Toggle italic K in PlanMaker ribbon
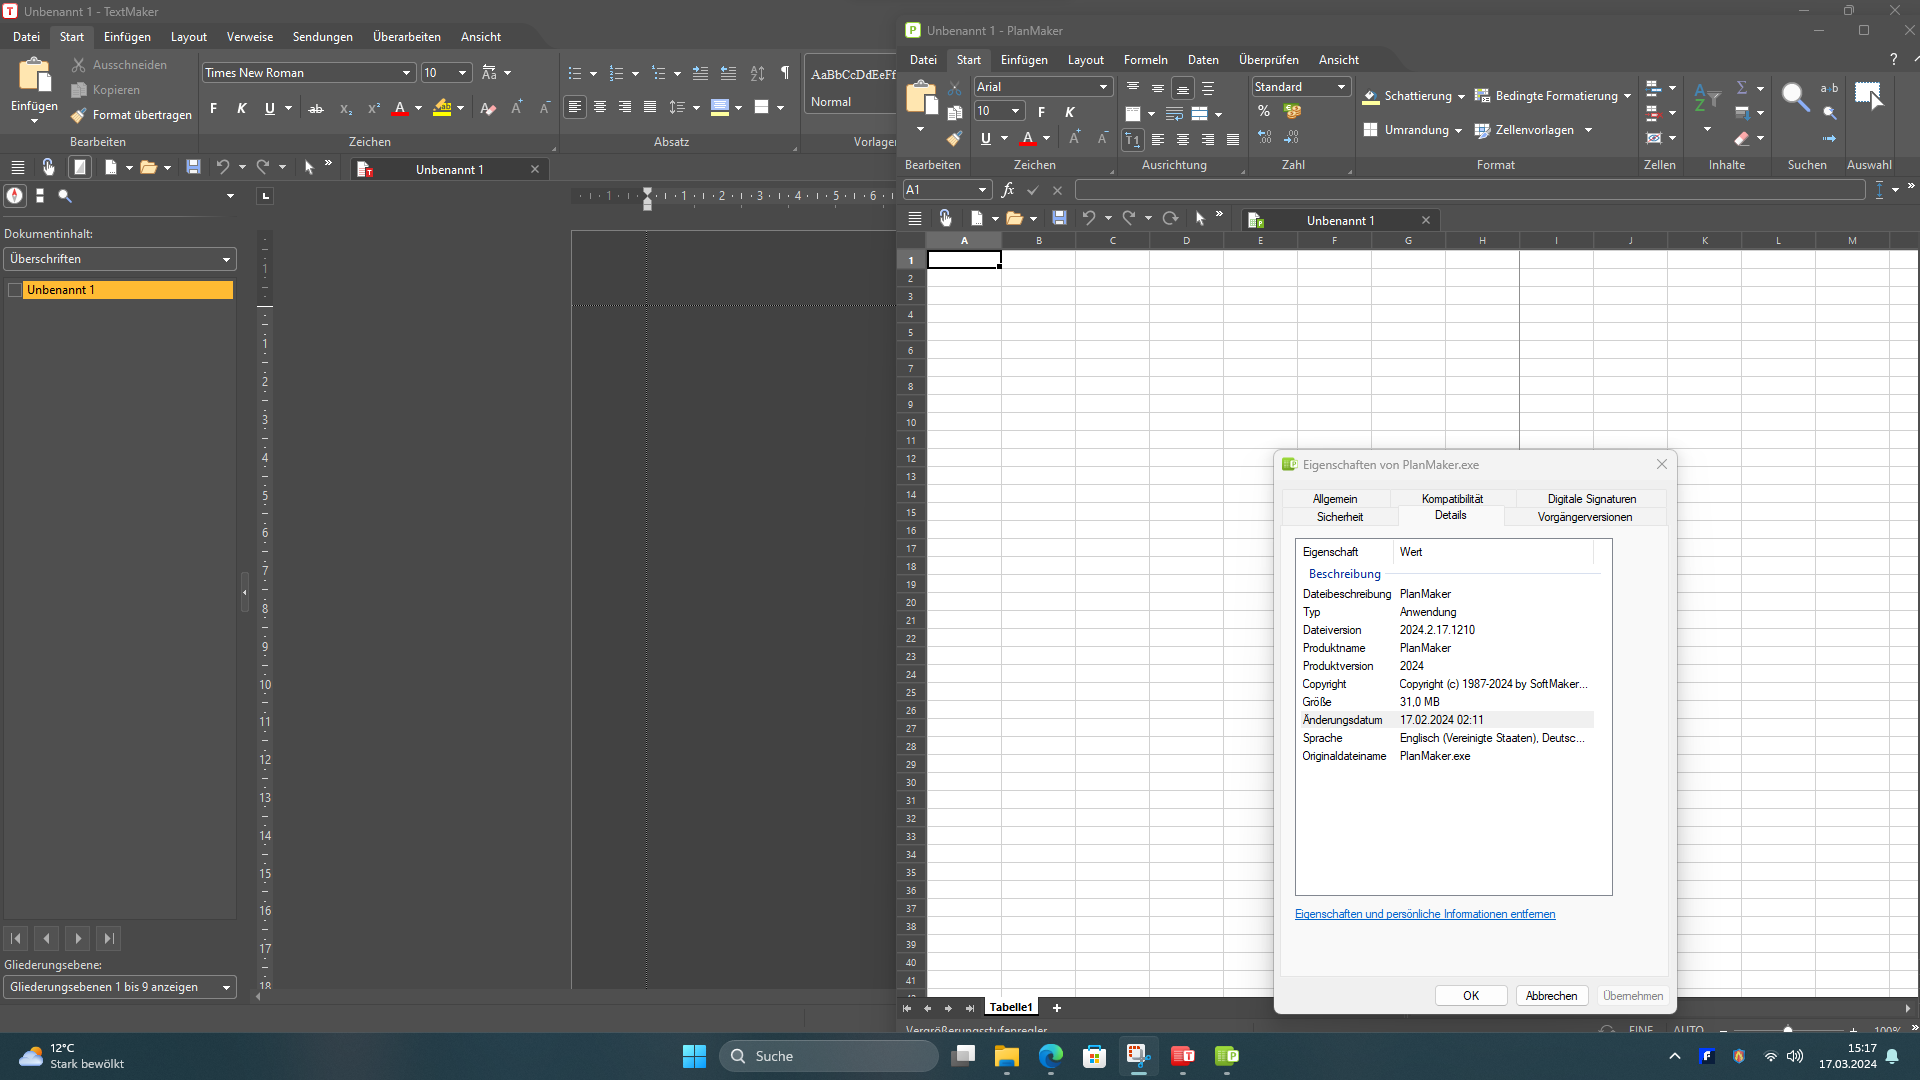Viewport: 1920px width, 1080px height. pyautogui.click(x=1070, y=112)
